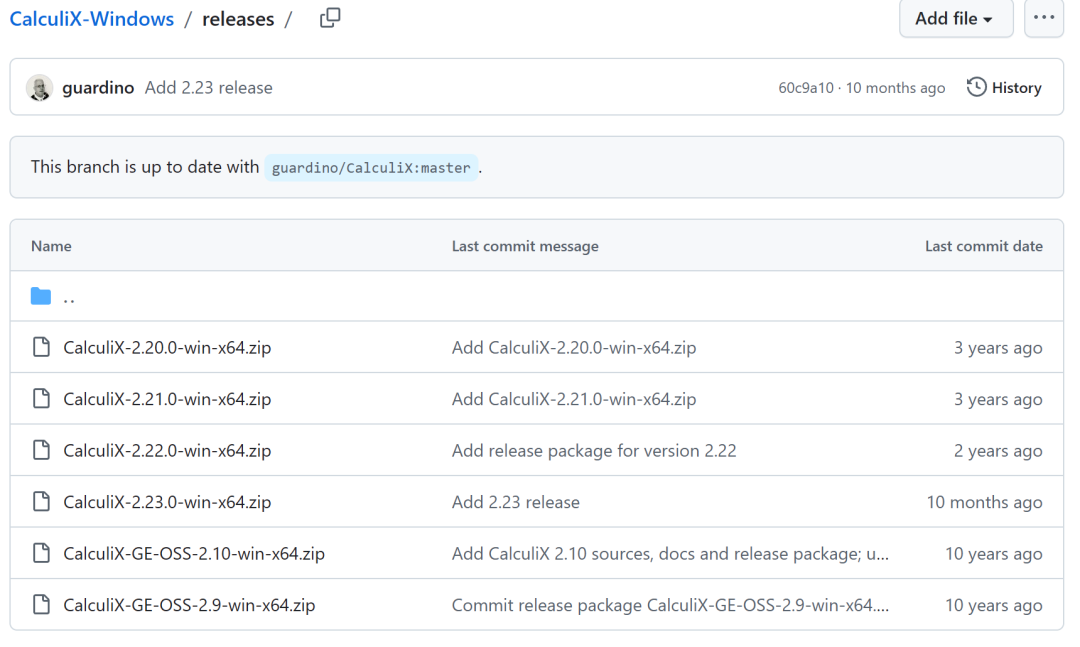Open CalculiX-2.21.0-win-x64.zip file
1080x647 pixels.
click(x=167, y=399)
